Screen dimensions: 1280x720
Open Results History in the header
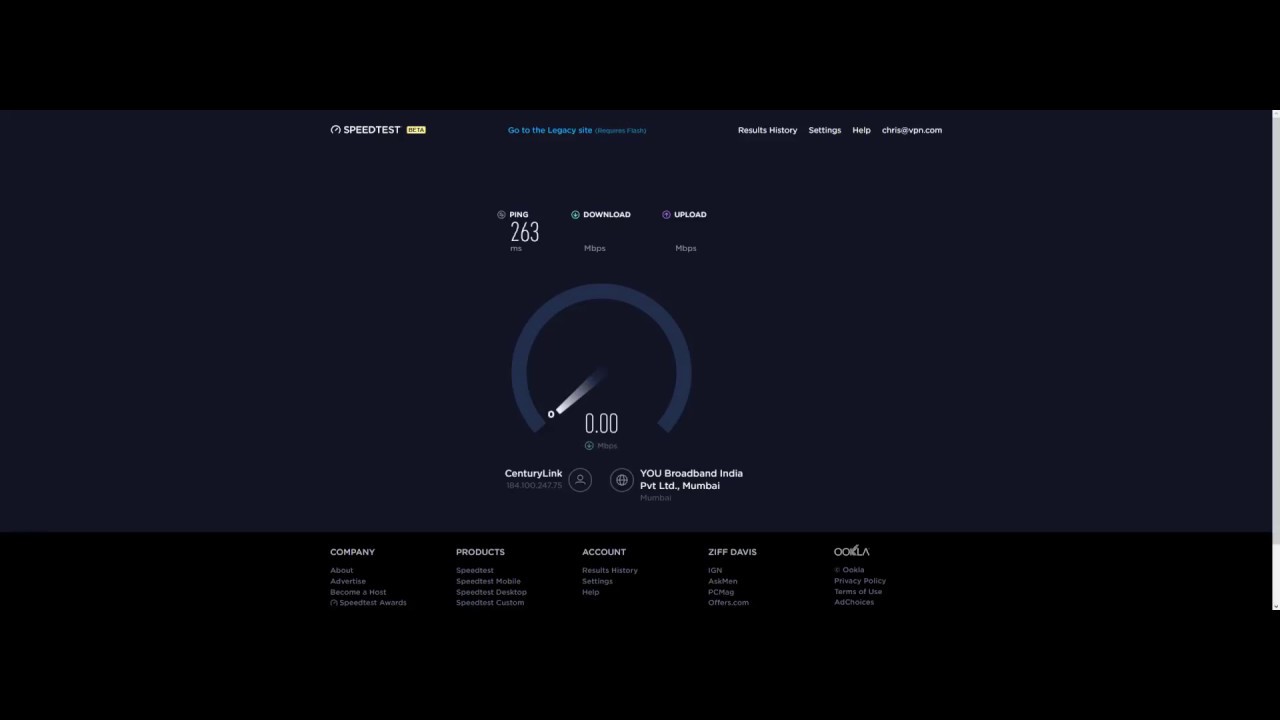pyautogui.click(x=767, y=130)
